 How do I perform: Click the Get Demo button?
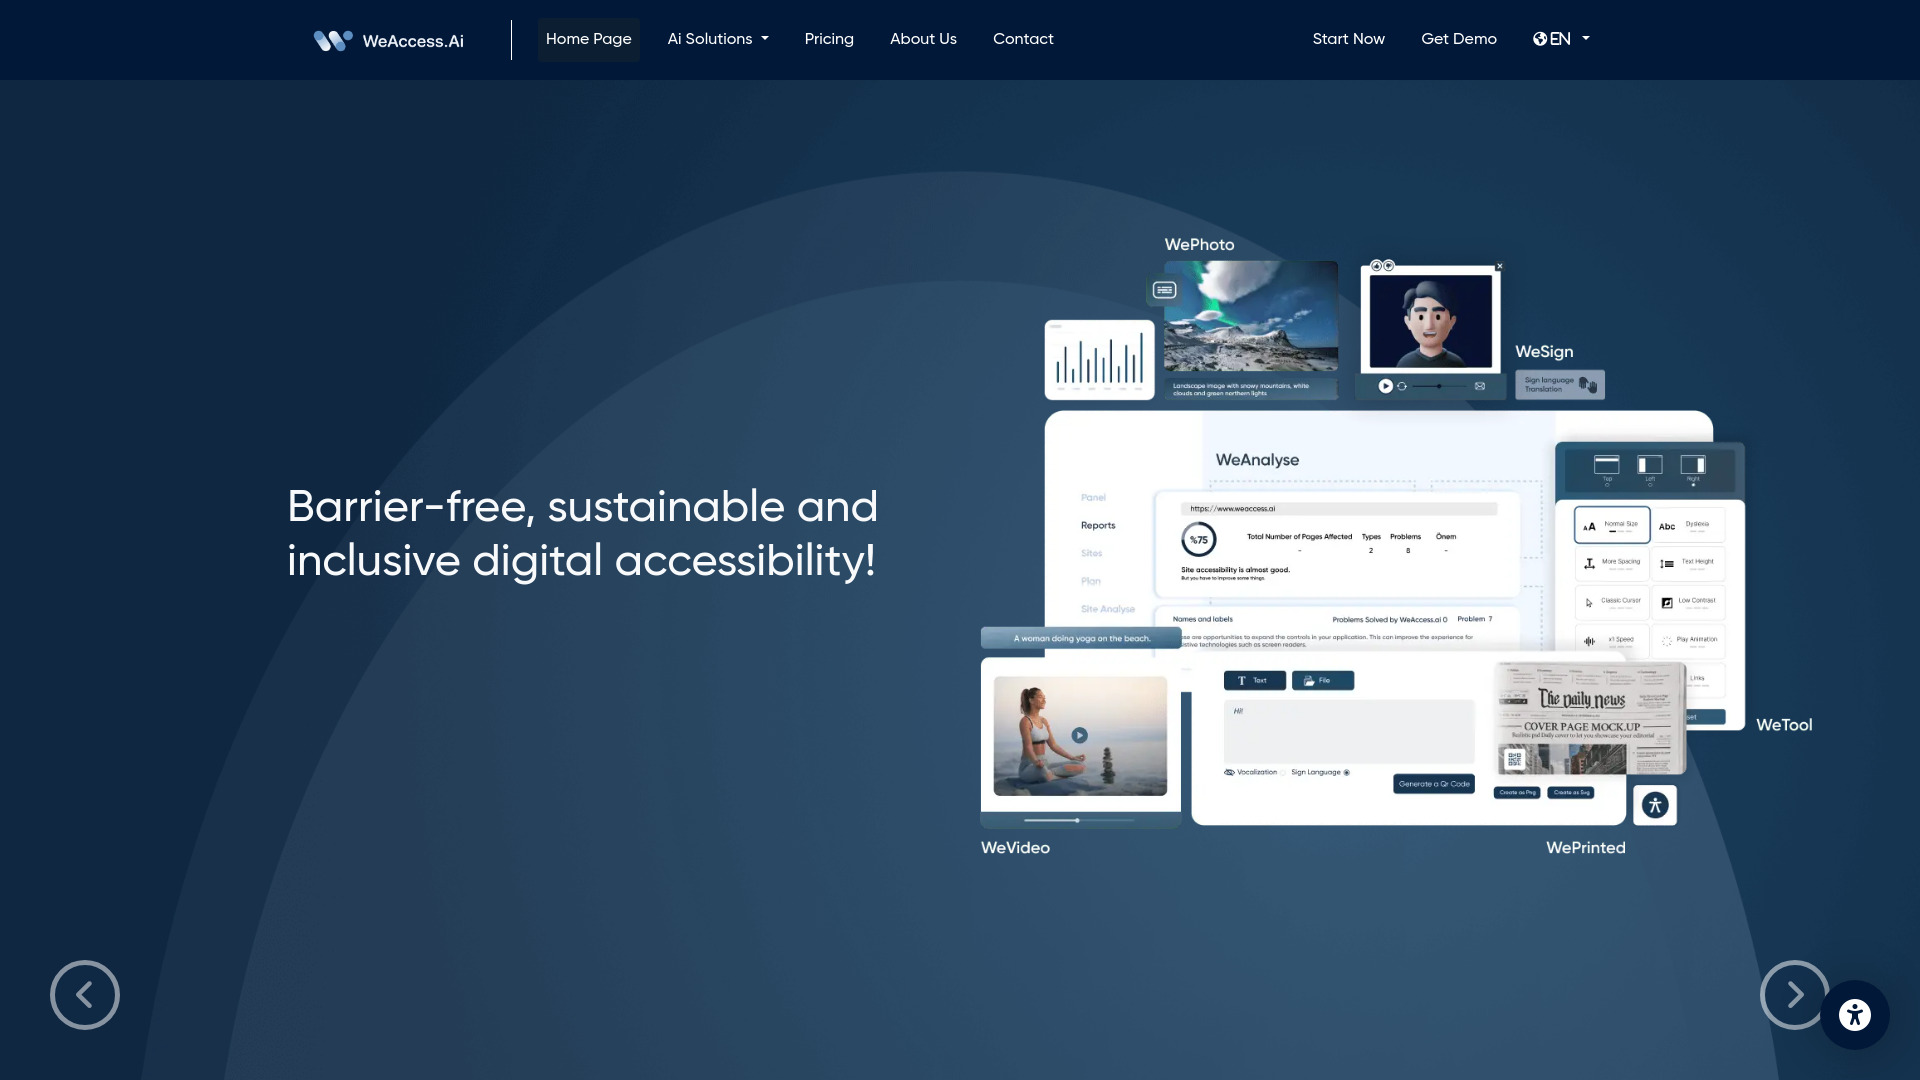pos(1458,38)
